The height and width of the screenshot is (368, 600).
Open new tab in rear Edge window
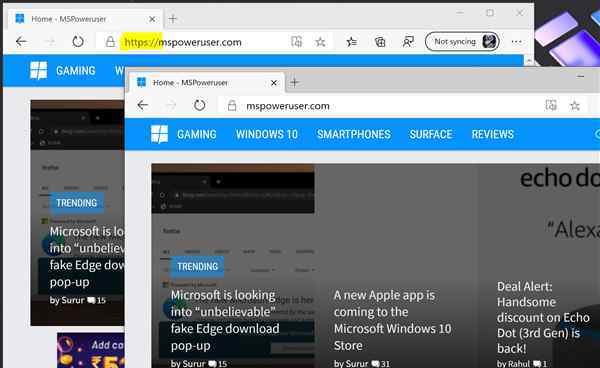click(x=173, y=18)
